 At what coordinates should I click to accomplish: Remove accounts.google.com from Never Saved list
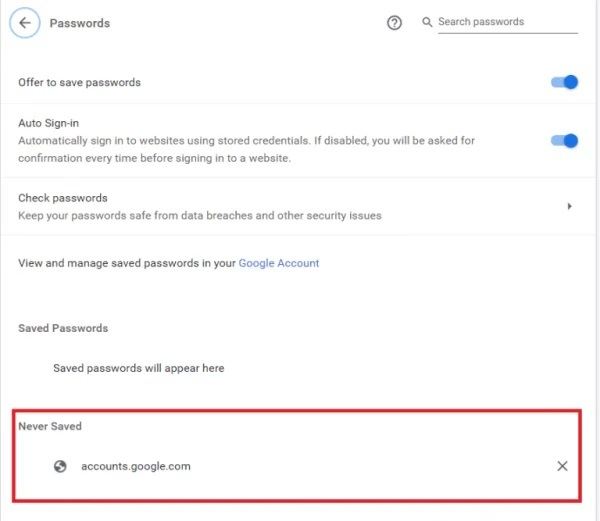click(562, 466)
